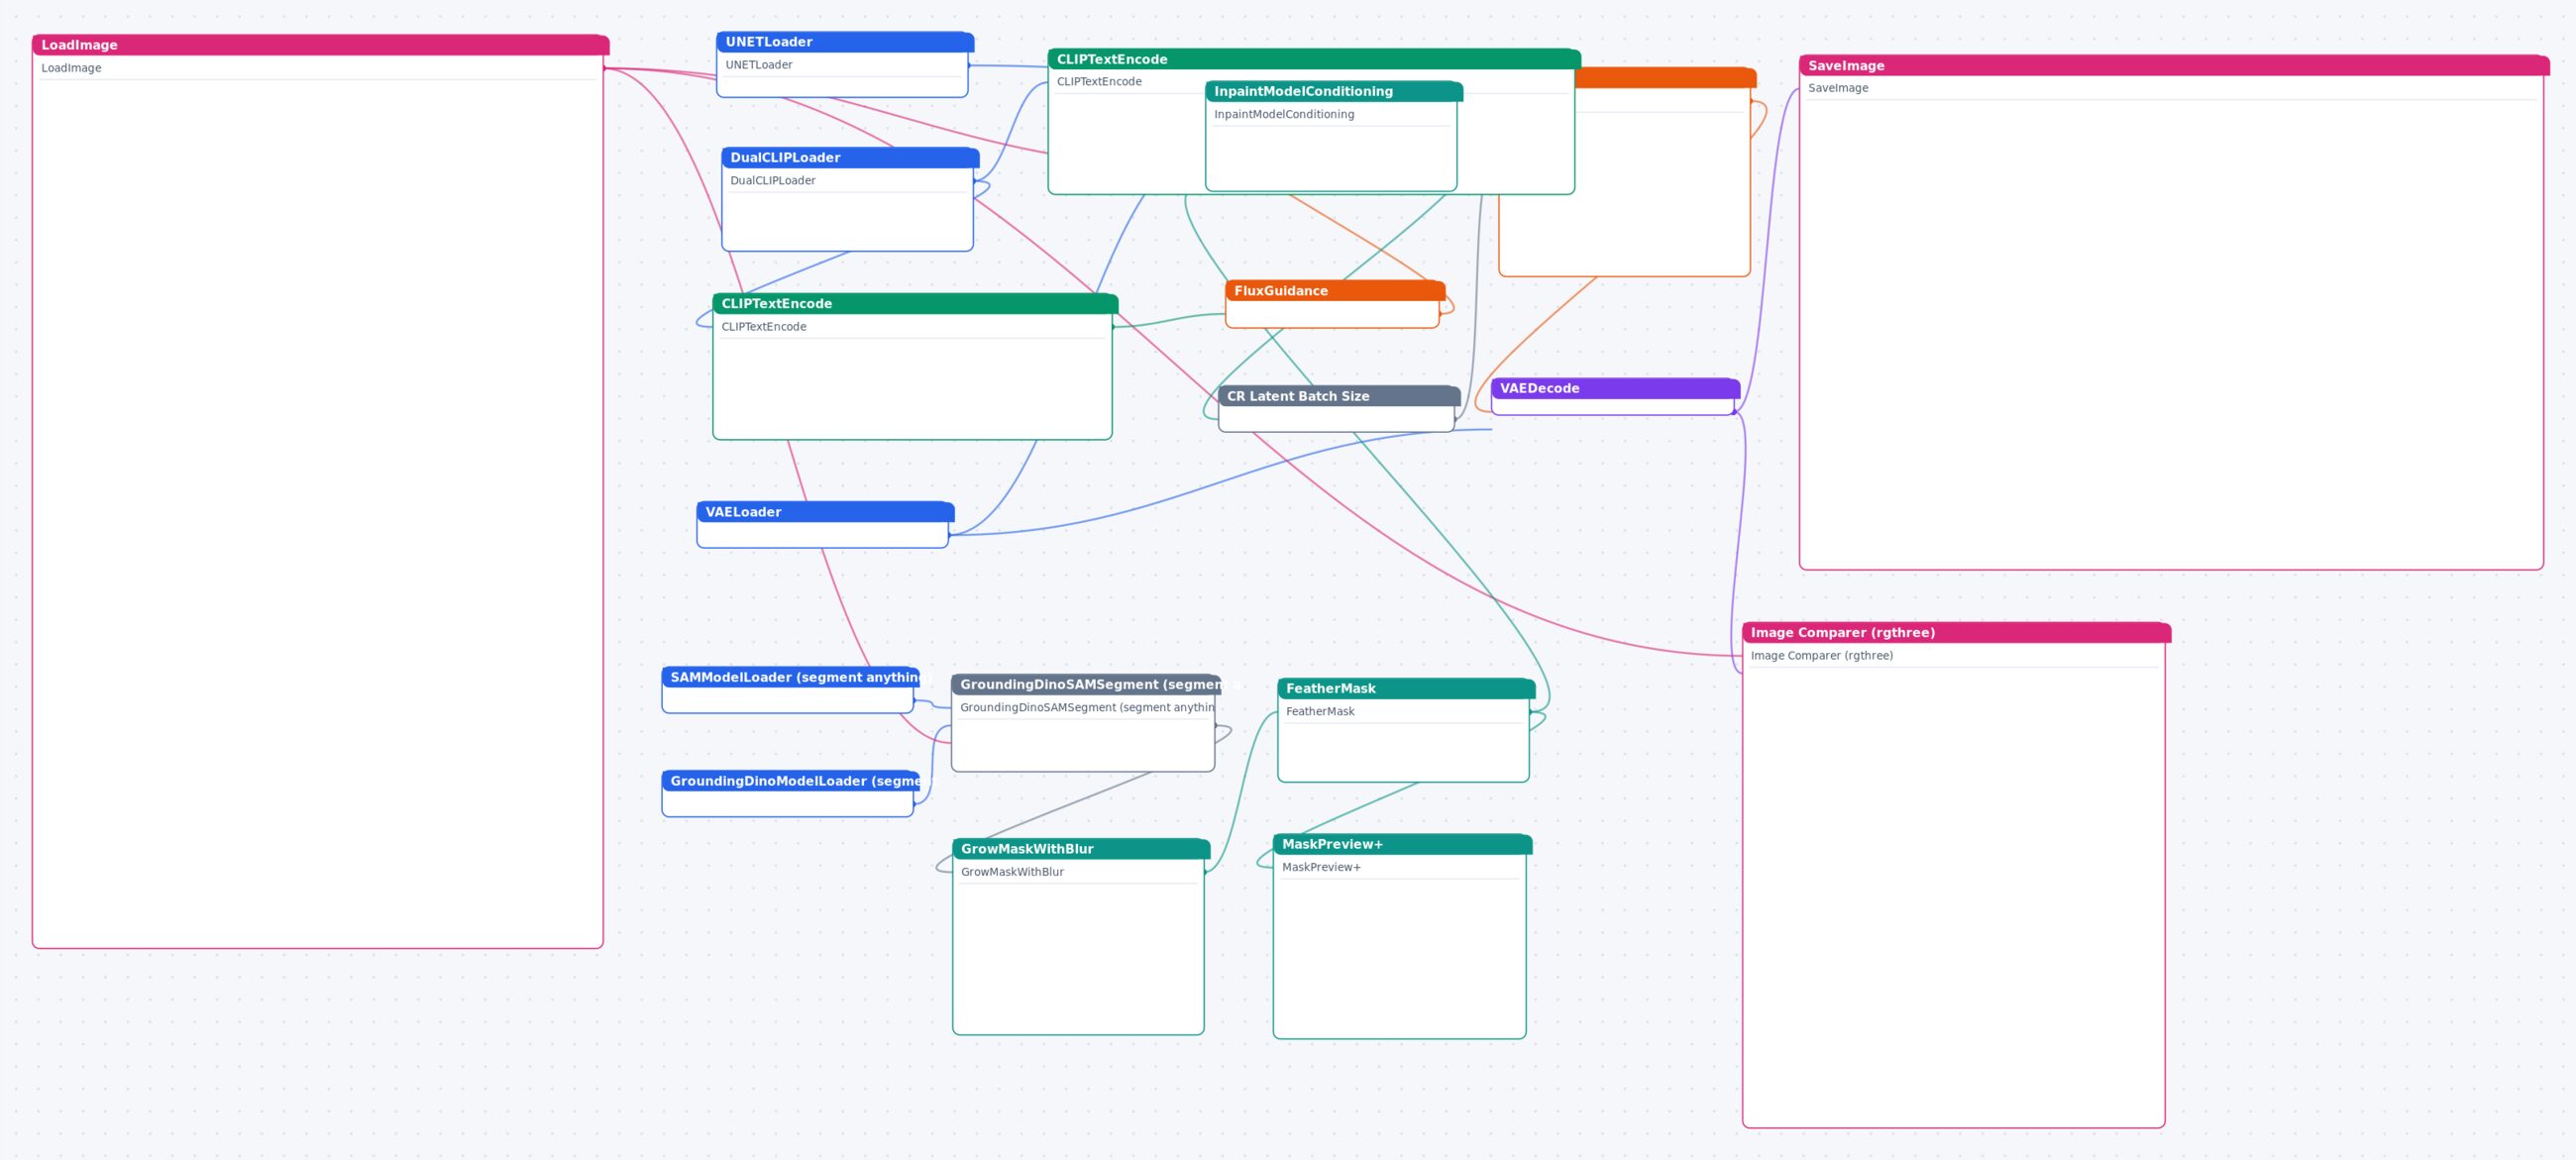Click the 'InpaintModelConditioning' body label text
This screenshot has height=1160, width=2576.
pos(1284,114)
